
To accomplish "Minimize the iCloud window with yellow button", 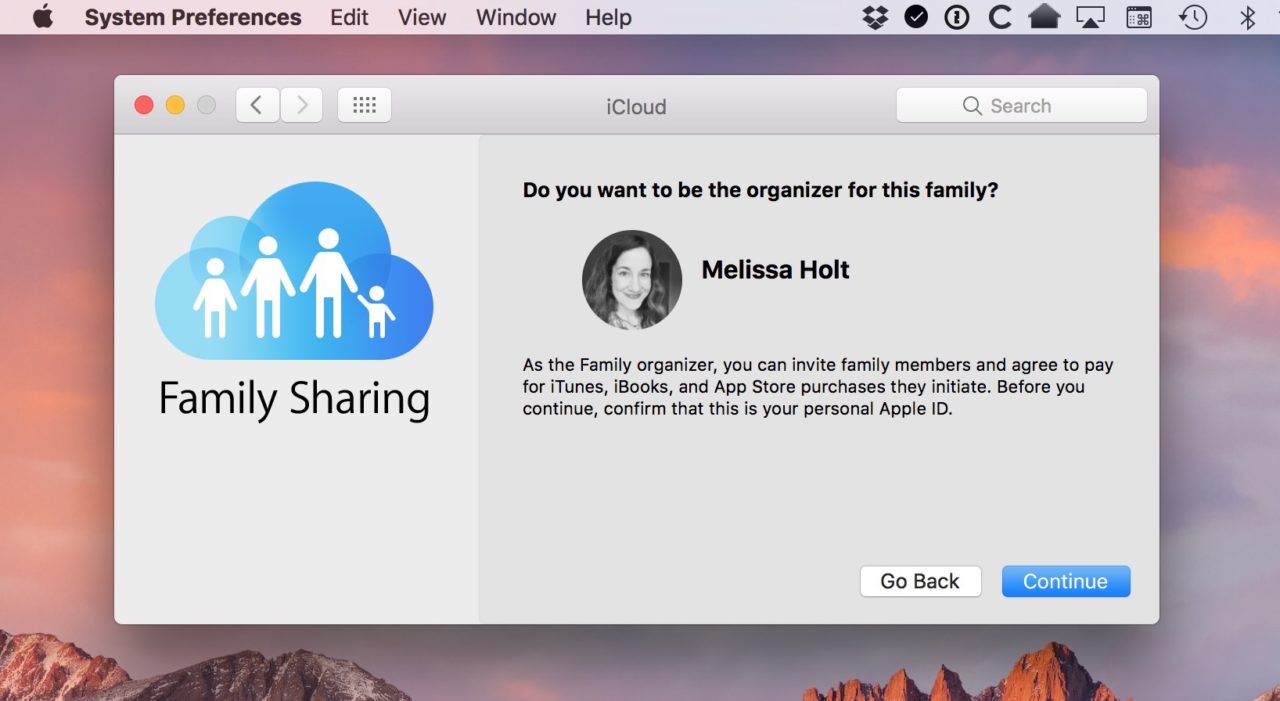I will [x=175, y=105].
